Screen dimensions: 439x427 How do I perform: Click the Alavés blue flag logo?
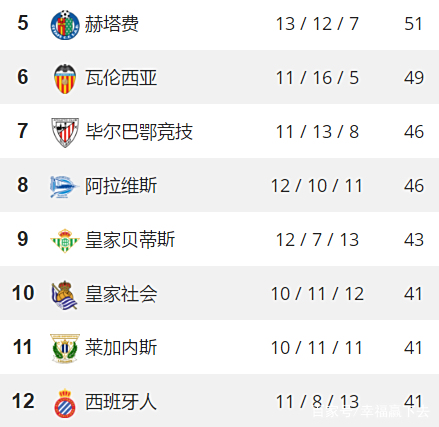click(x=64, y=187)
